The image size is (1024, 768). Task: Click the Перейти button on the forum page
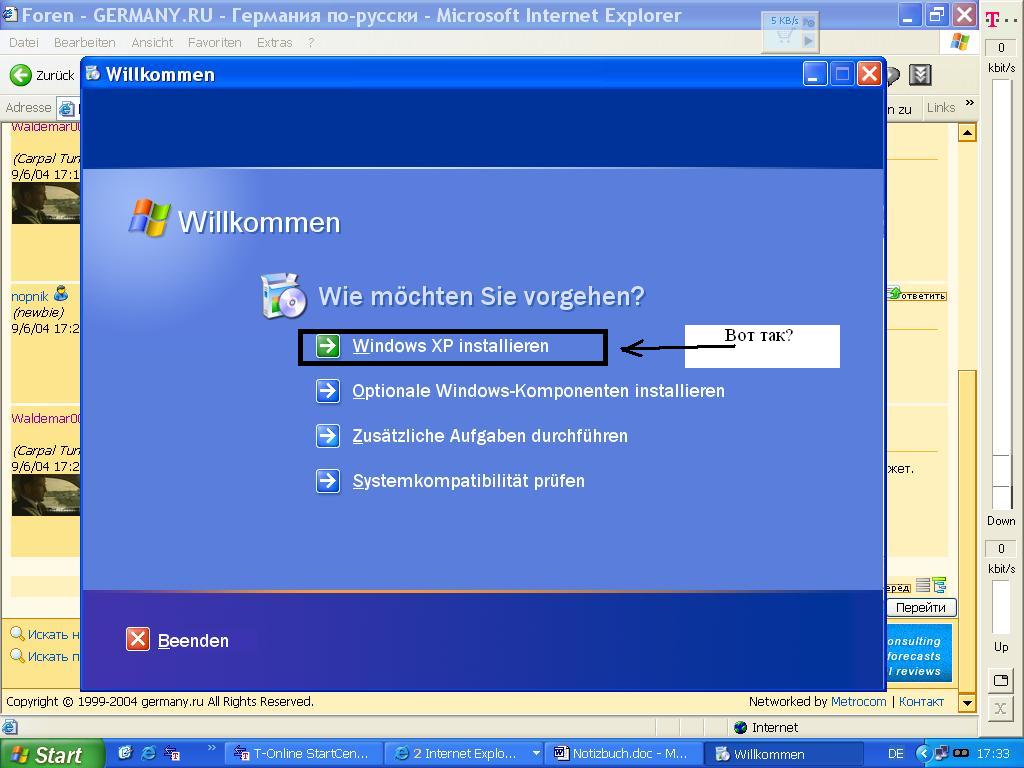920,607
